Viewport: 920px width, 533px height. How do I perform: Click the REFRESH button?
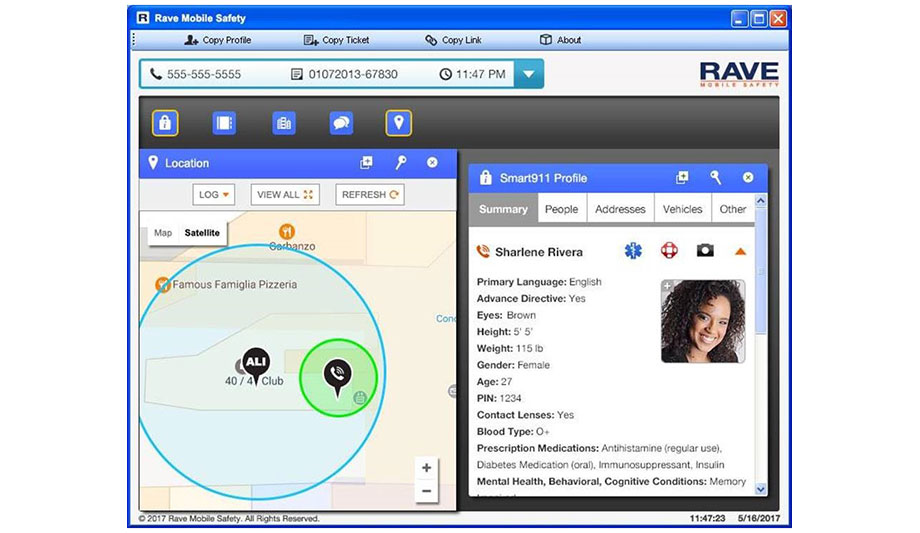(x=370, y=194)
